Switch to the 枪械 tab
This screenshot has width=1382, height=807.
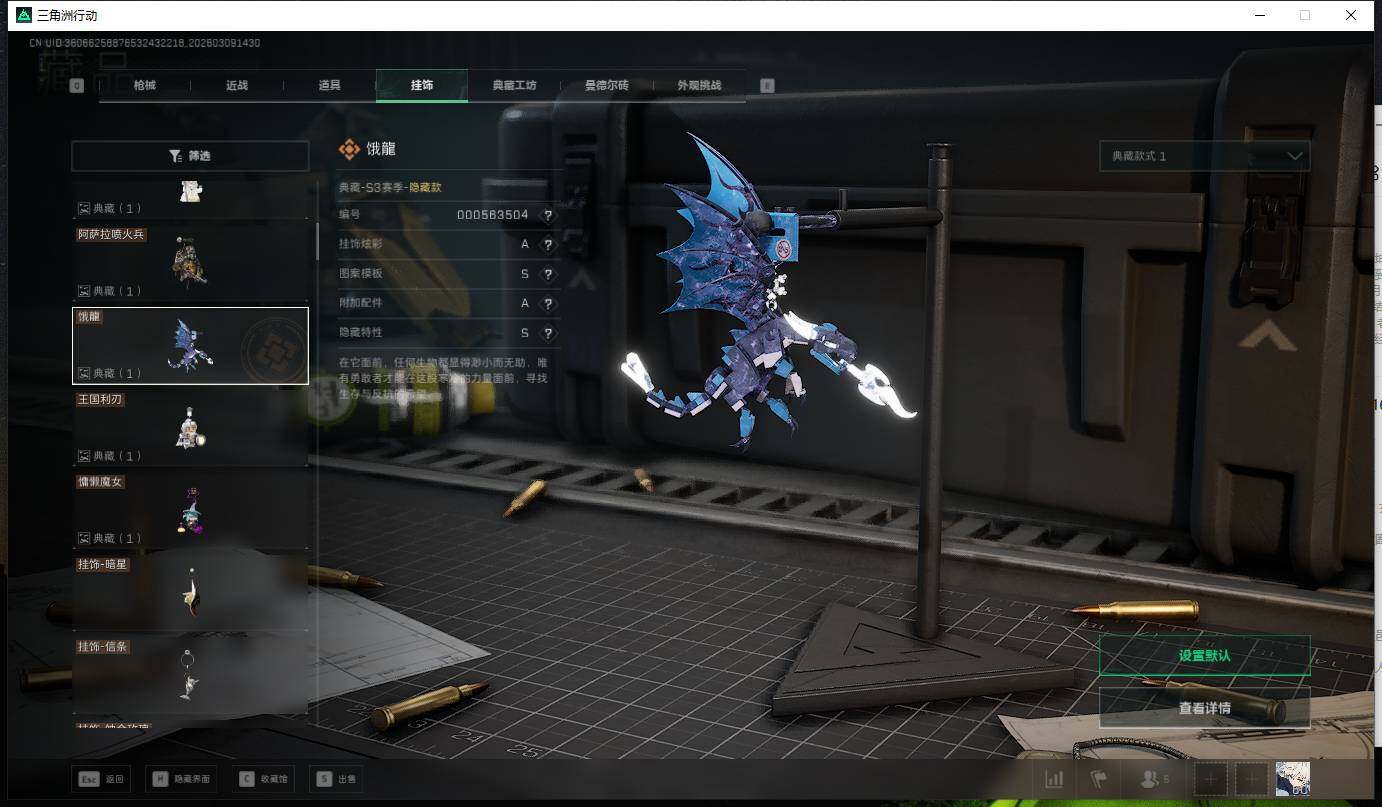click(145, 85)
